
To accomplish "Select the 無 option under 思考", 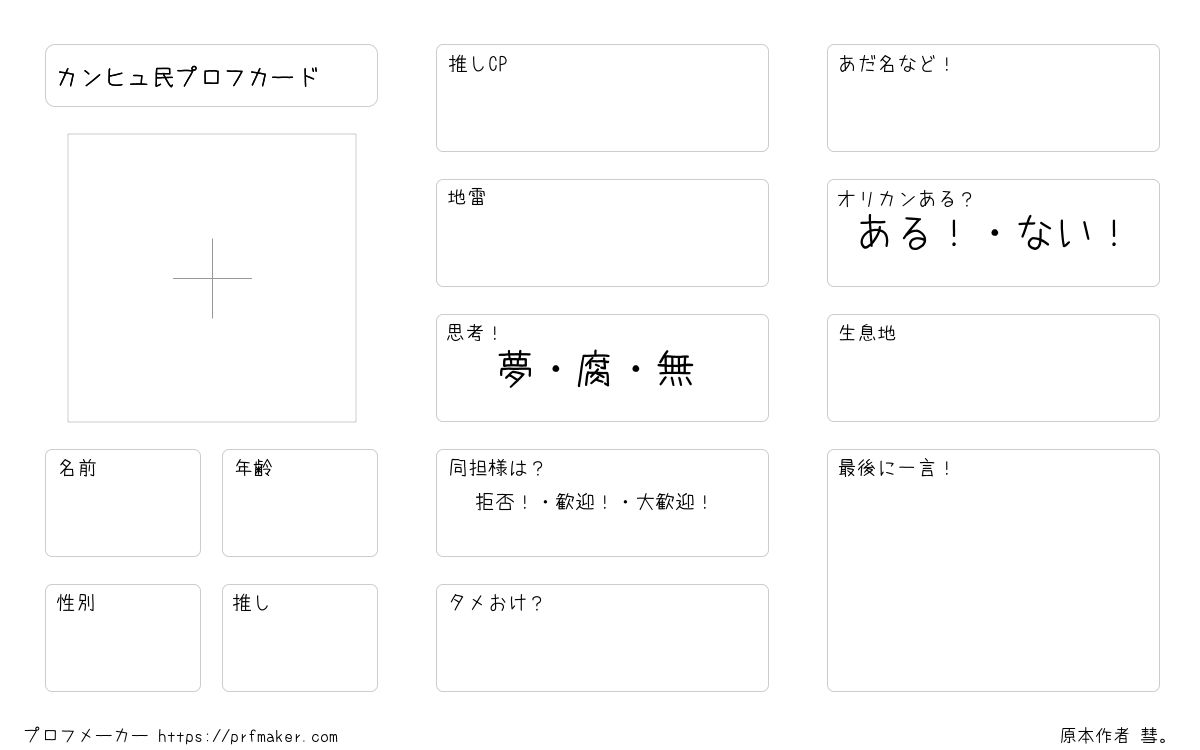I will [675, 370].
